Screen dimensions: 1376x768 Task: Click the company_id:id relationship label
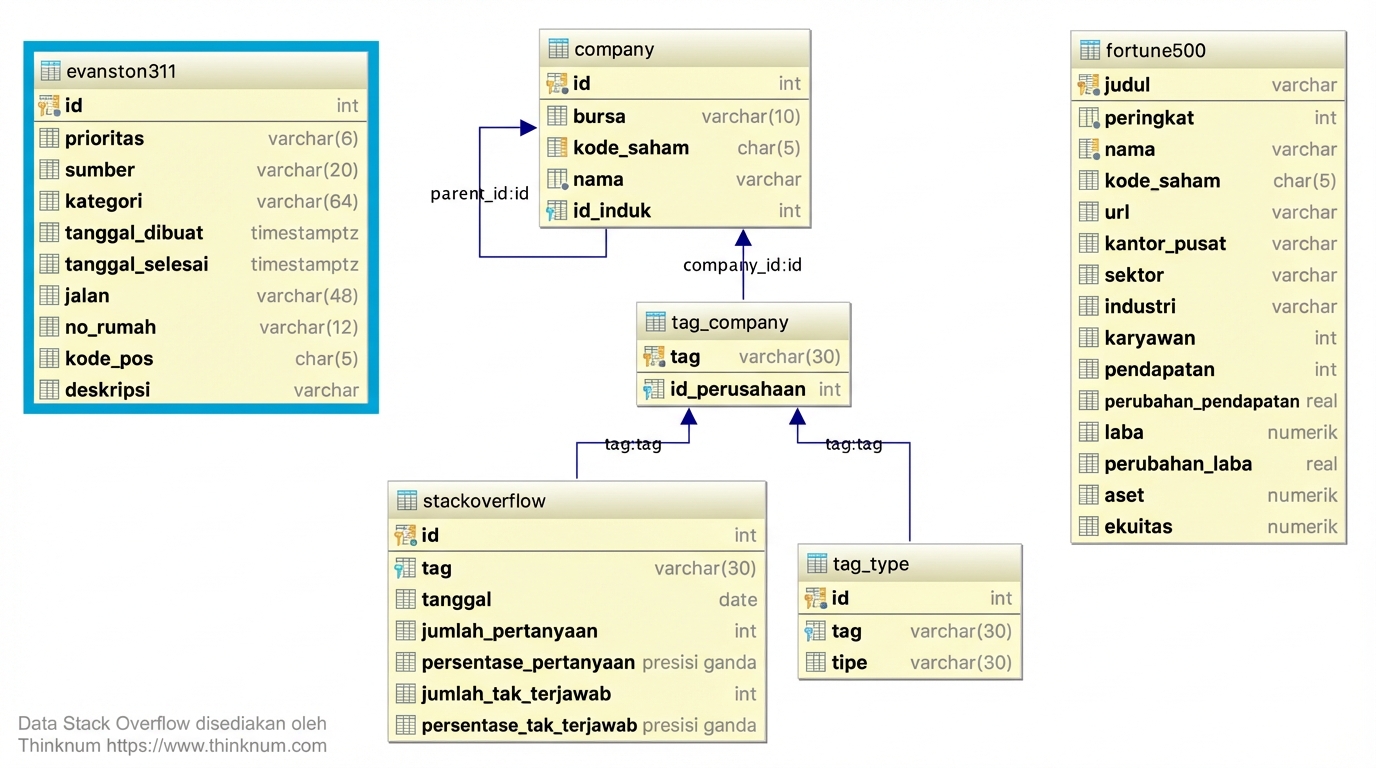point(742,265)
